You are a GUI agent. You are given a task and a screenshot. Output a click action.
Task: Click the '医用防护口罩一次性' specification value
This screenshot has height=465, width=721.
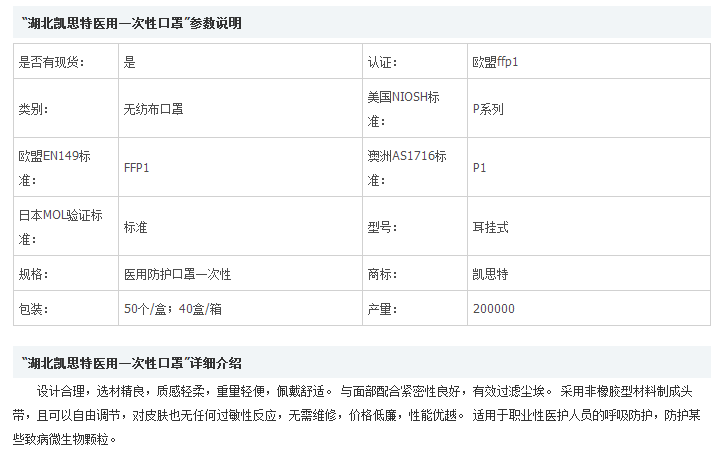pos(177,274)
